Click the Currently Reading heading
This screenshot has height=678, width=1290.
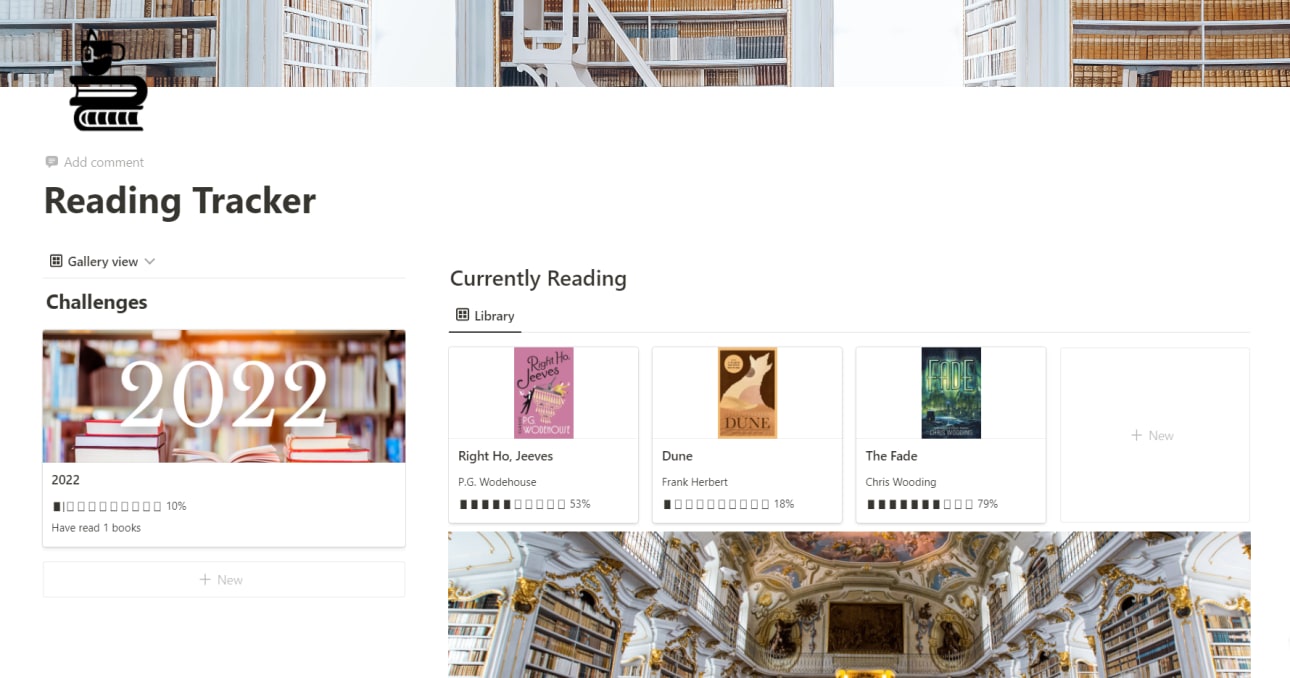tap(538, 279)
